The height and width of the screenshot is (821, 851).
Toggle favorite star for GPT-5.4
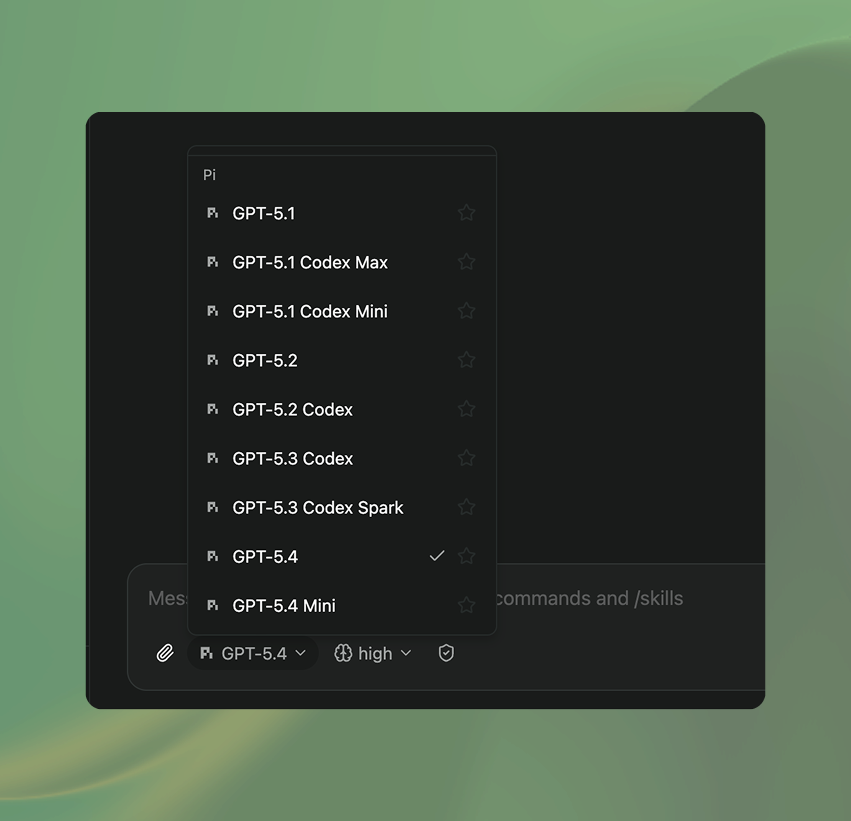(466, 556)
